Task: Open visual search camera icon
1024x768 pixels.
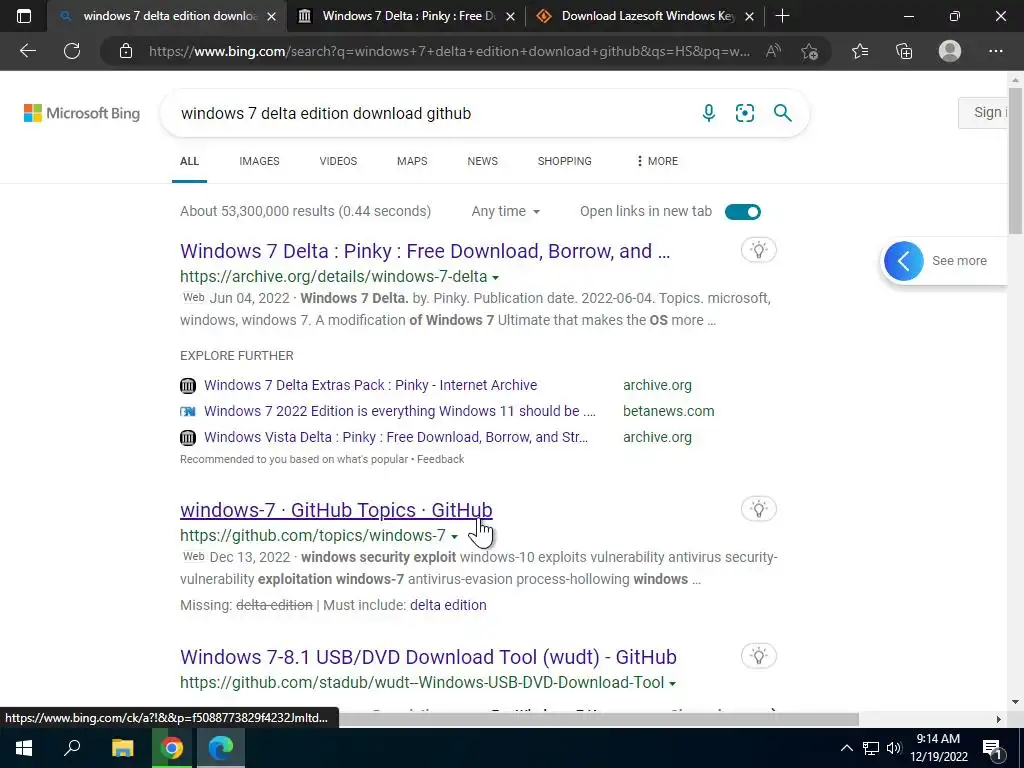Action: [x=744, y=113]
